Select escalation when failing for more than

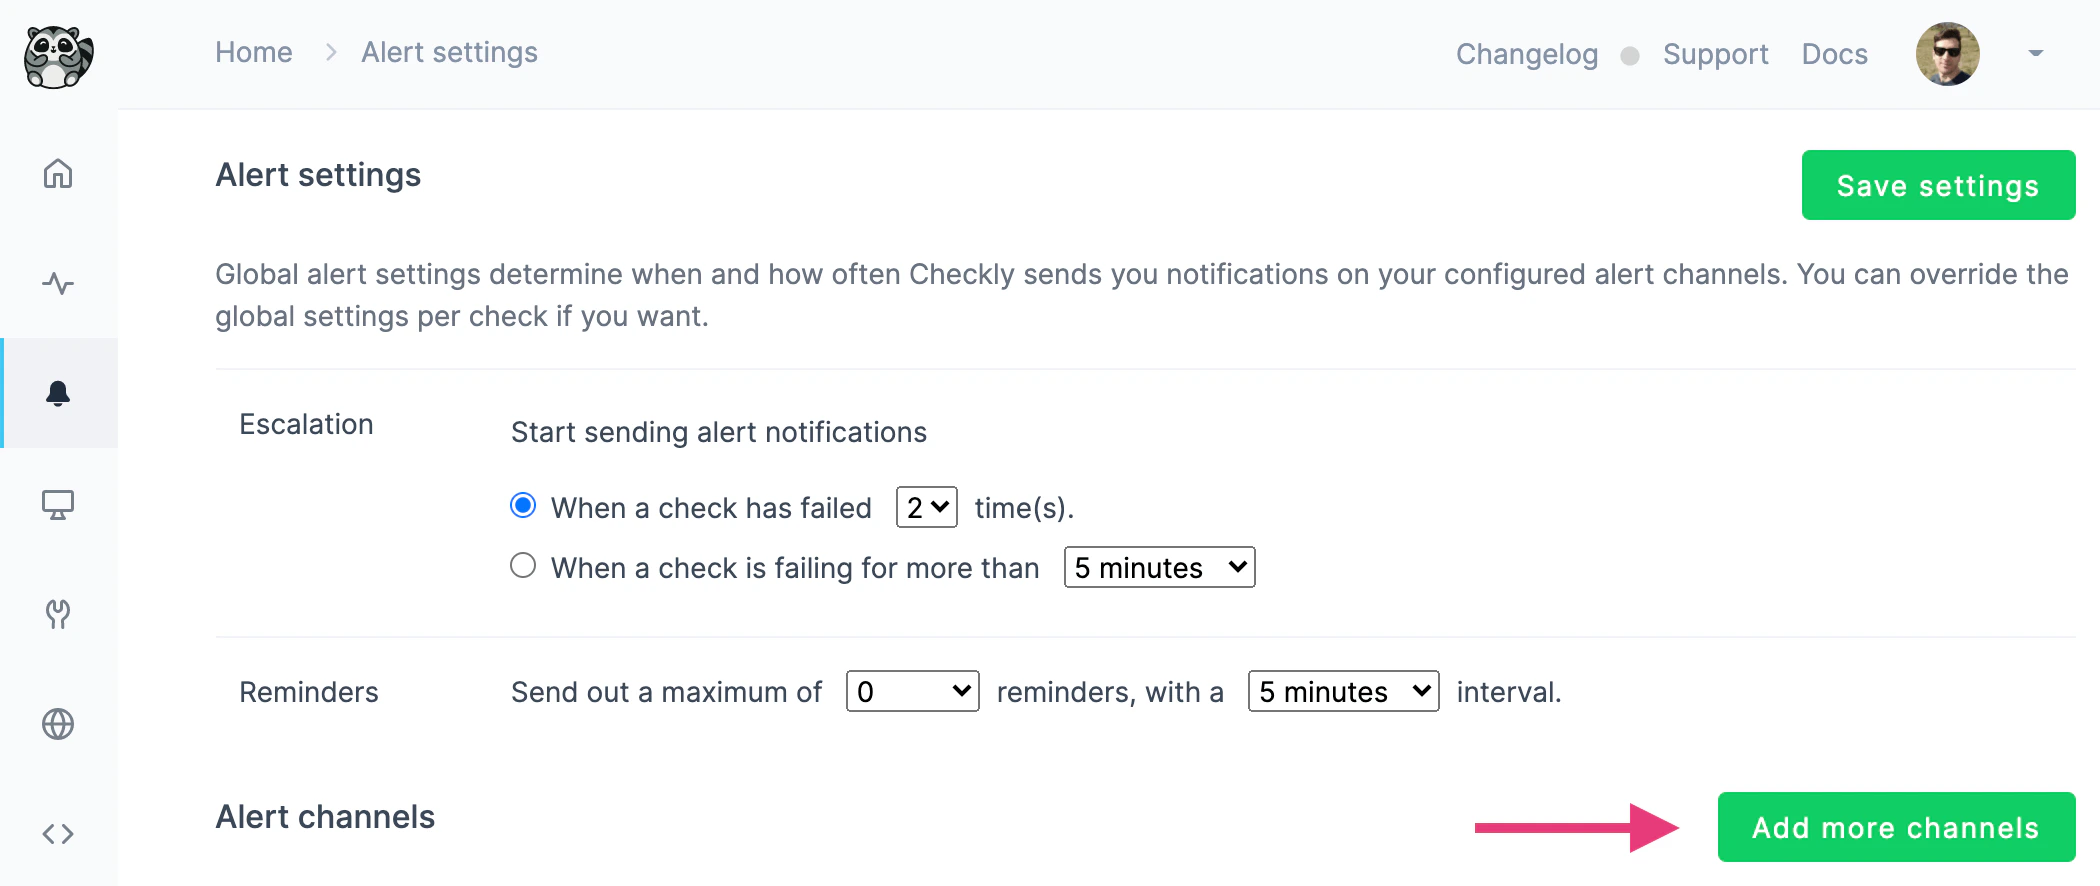[522, 566]
